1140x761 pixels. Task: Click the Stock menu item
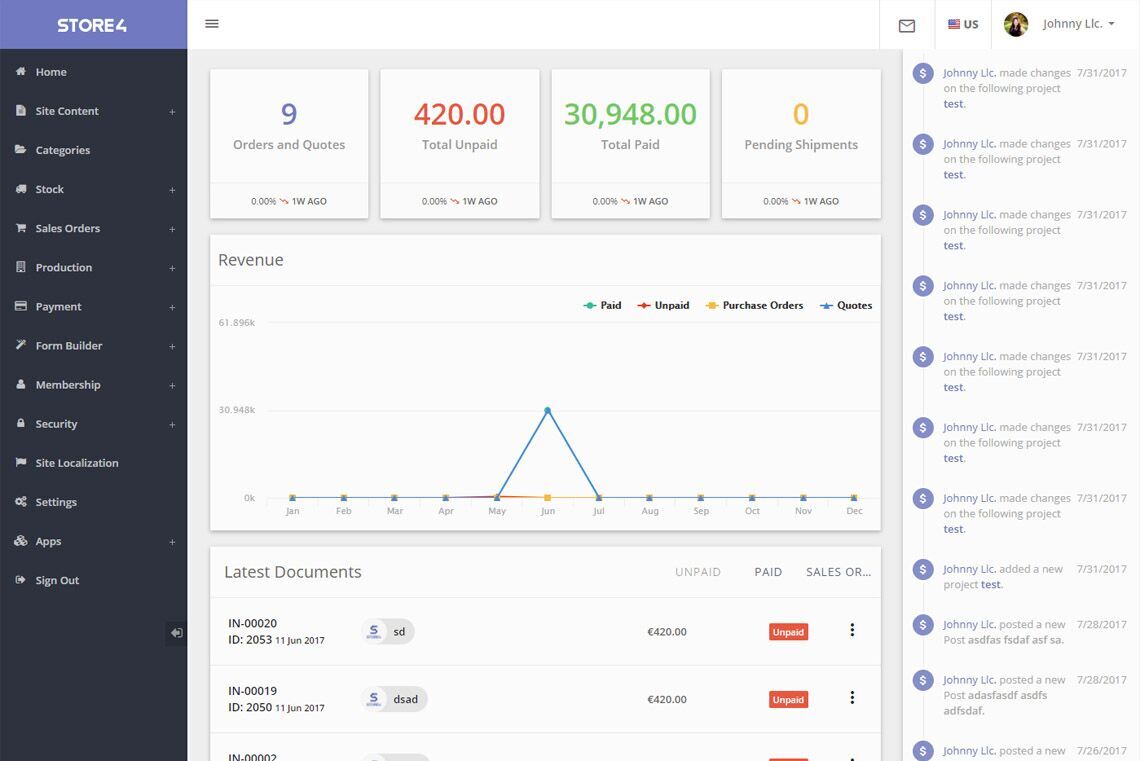[49, 190]
